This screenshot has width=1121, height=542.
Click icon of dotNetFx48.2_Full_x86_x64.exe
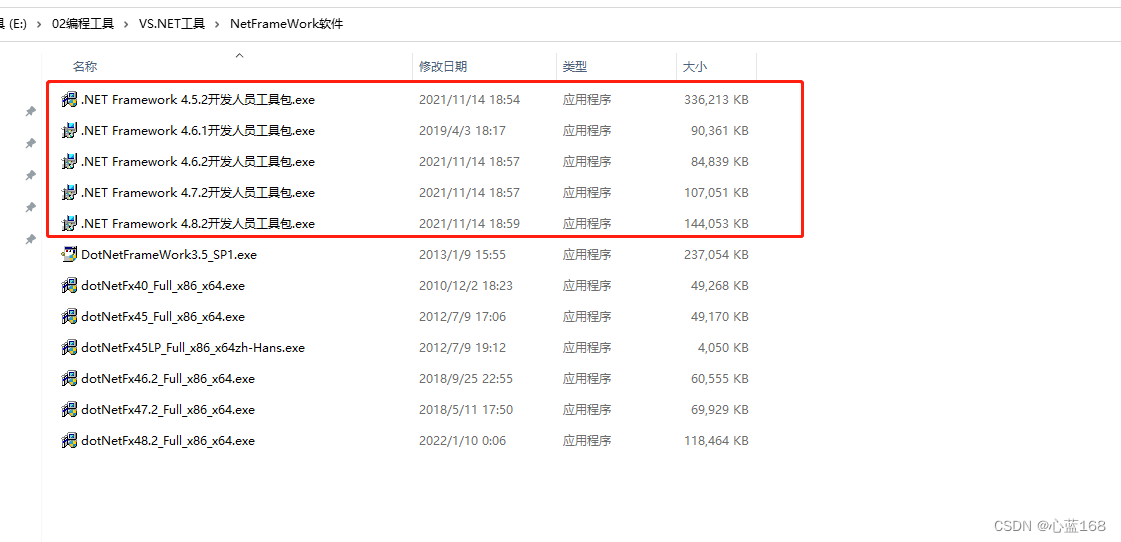coord(69,440)
